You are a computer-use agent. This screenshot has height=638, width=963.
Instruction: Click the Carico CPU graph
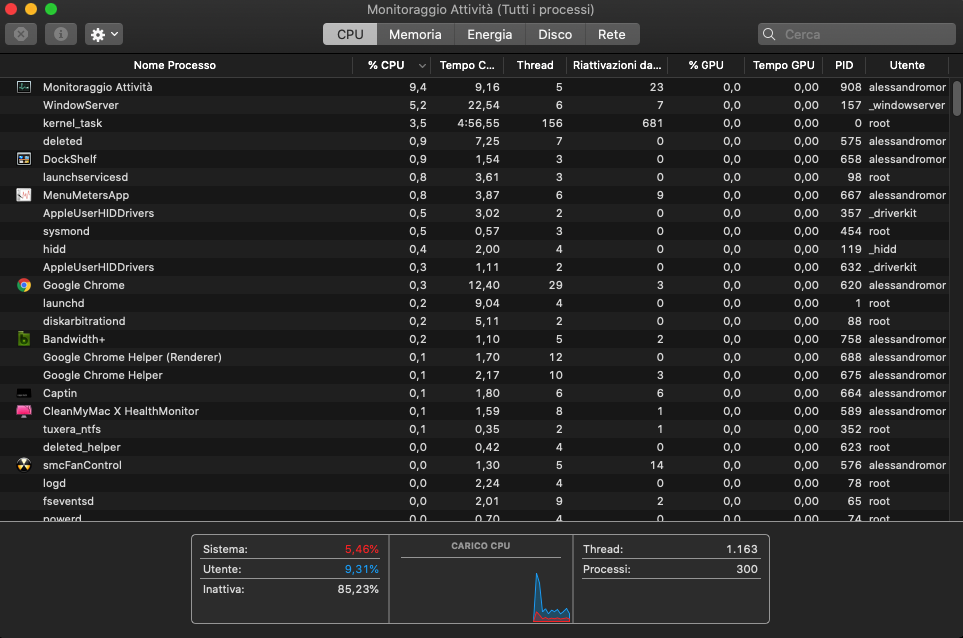click(481, 589)
